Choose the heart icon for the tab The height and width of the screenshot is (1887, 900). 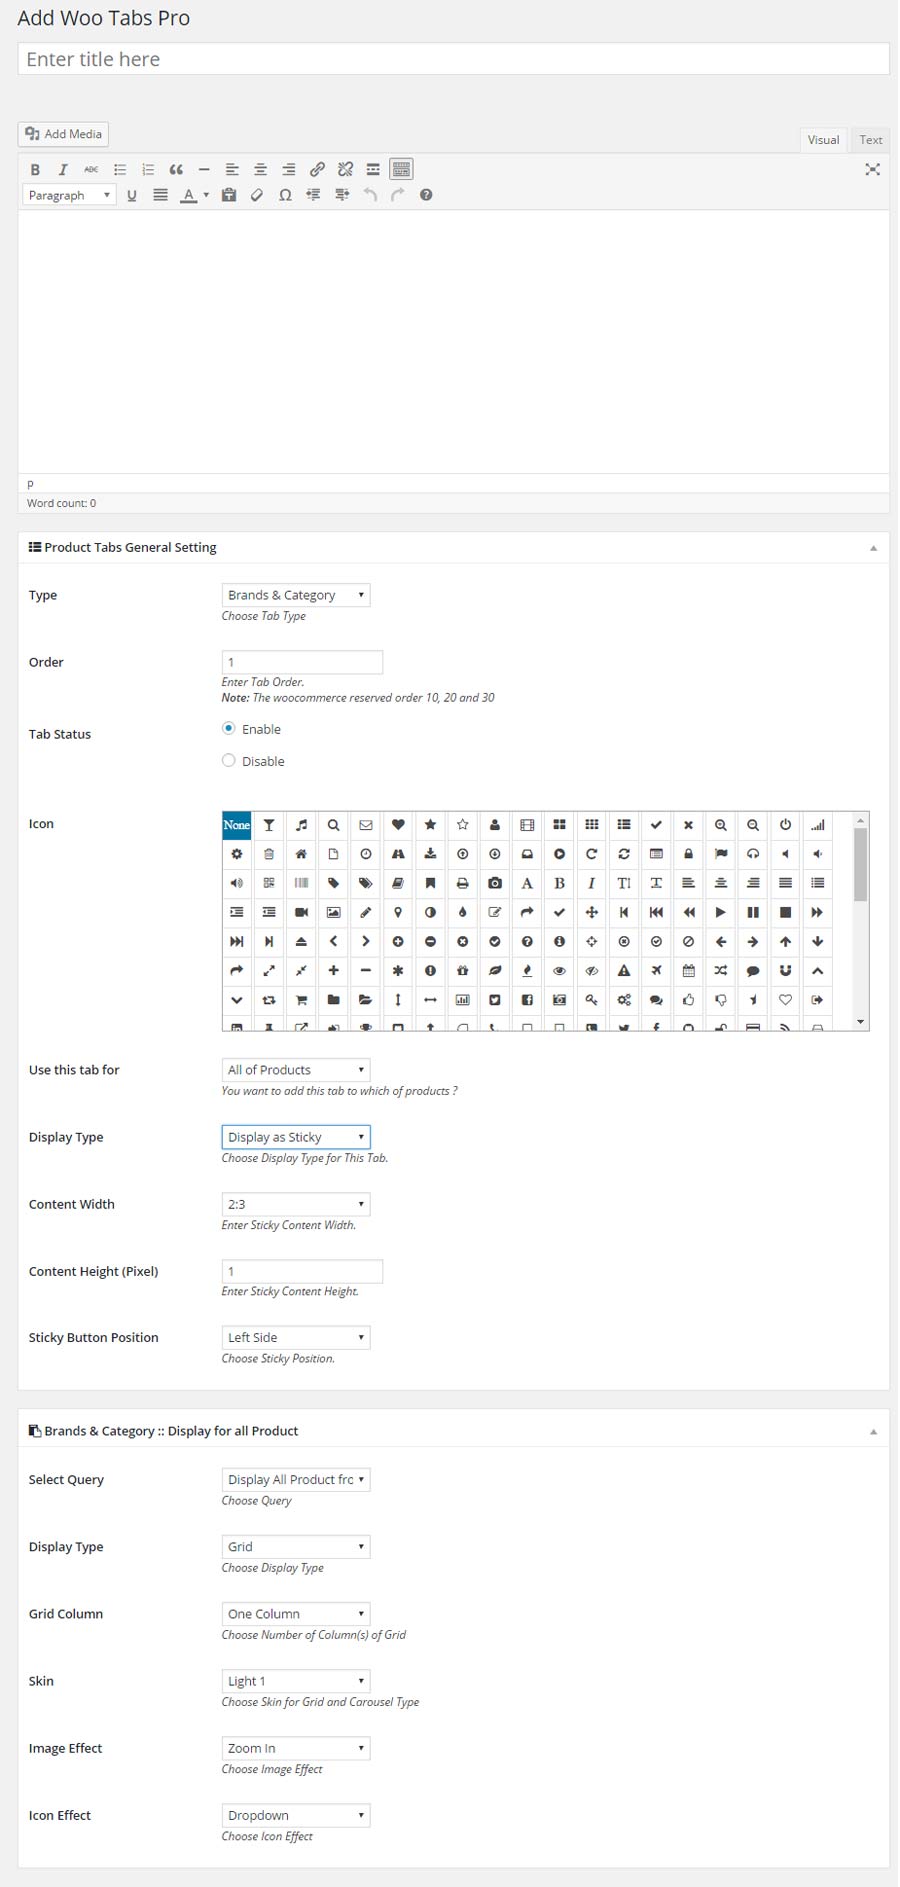398,825
